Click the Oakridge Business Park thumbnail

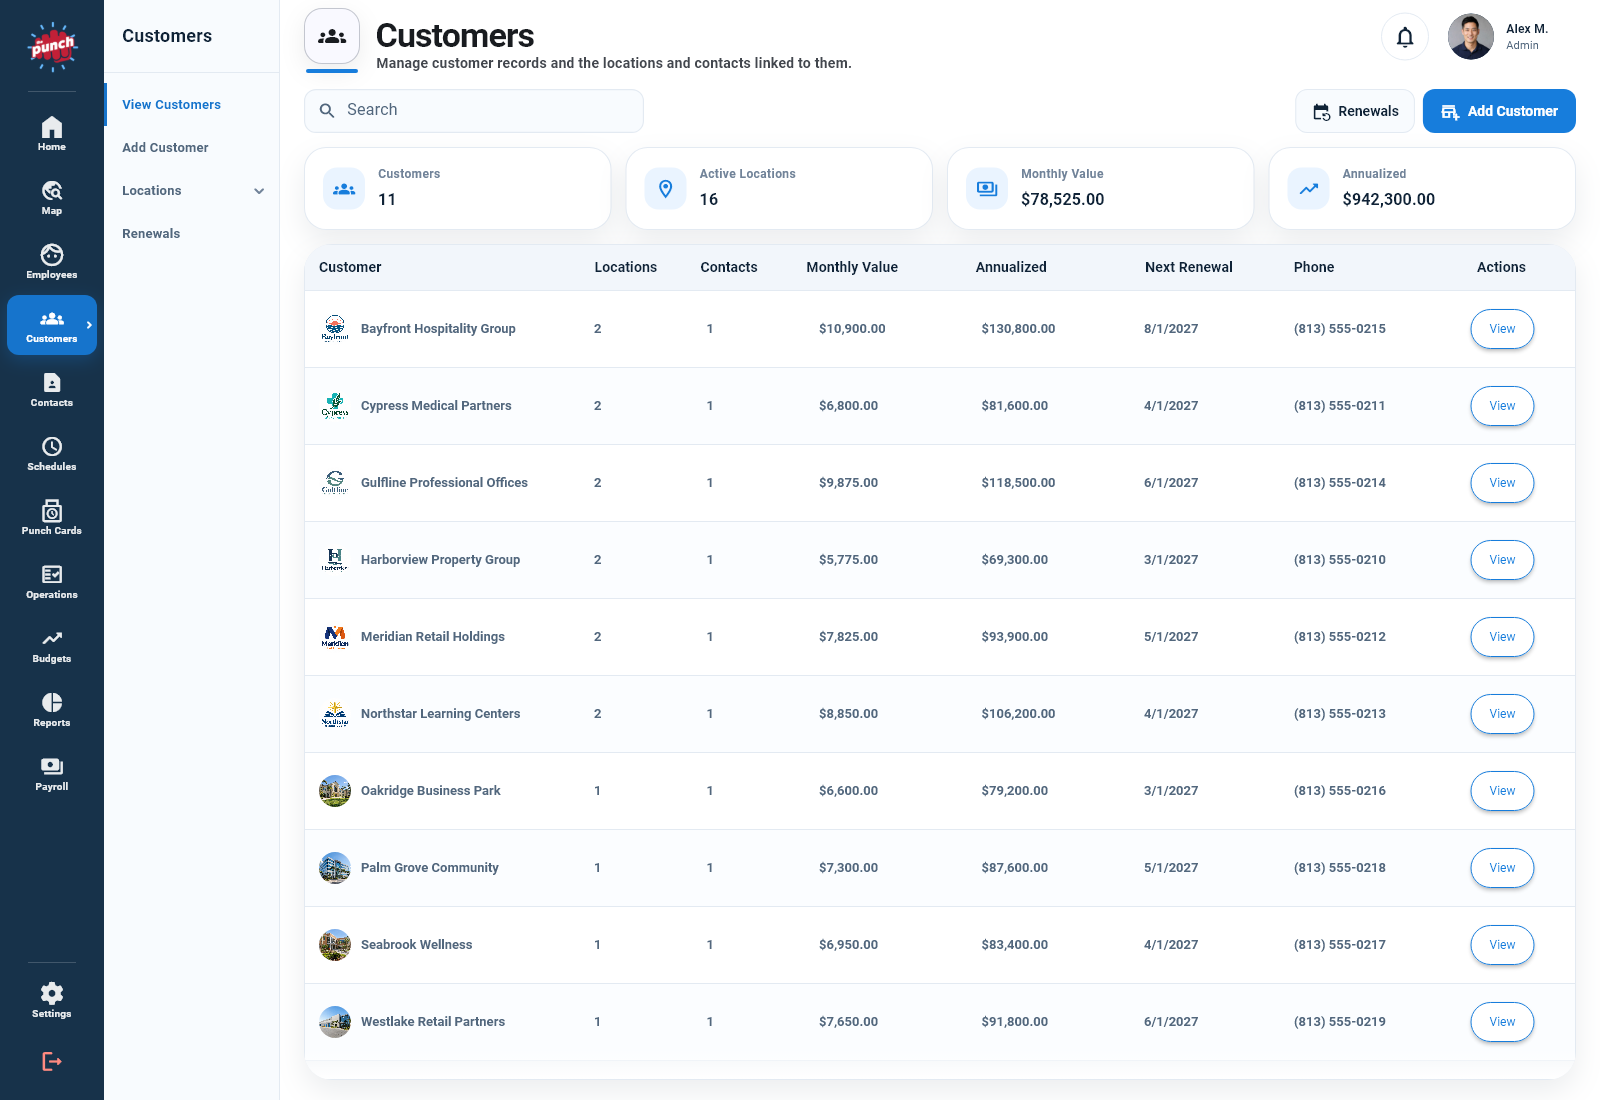[335, 791]
